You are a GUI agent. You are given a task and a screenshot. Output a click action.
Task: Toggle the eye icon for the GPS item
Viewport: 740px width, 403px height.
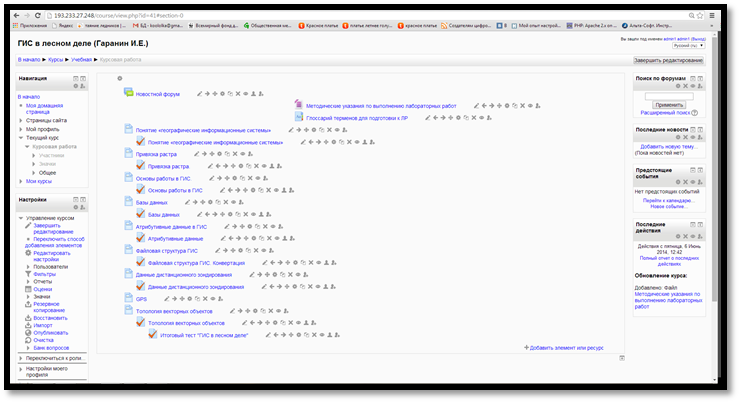click(x=213, y=299)
